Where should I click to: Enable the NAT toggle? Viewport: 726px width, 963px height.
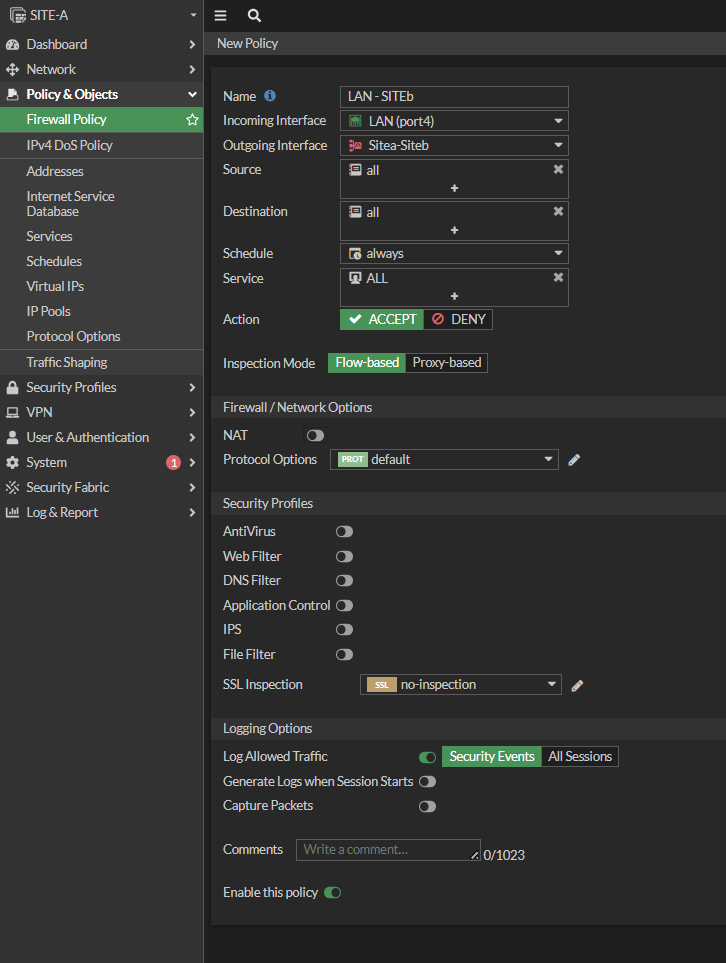pyautogui.click(x=315, y=436)
